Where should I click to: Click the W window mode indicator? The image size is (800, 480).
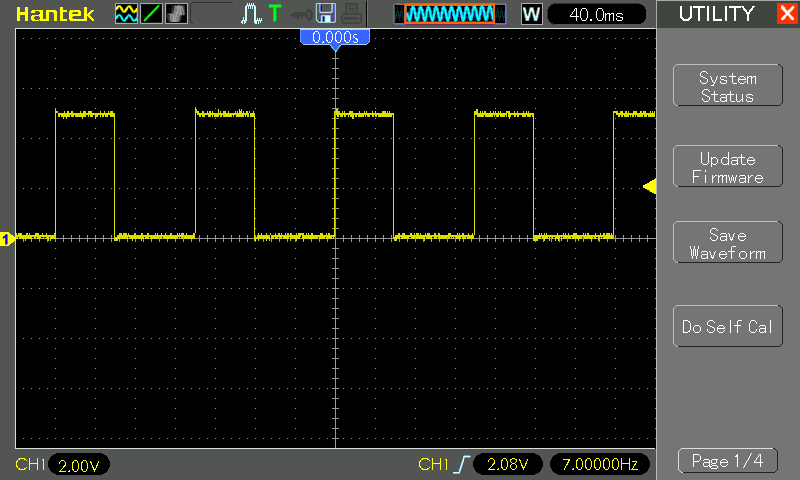click(532, 14)
